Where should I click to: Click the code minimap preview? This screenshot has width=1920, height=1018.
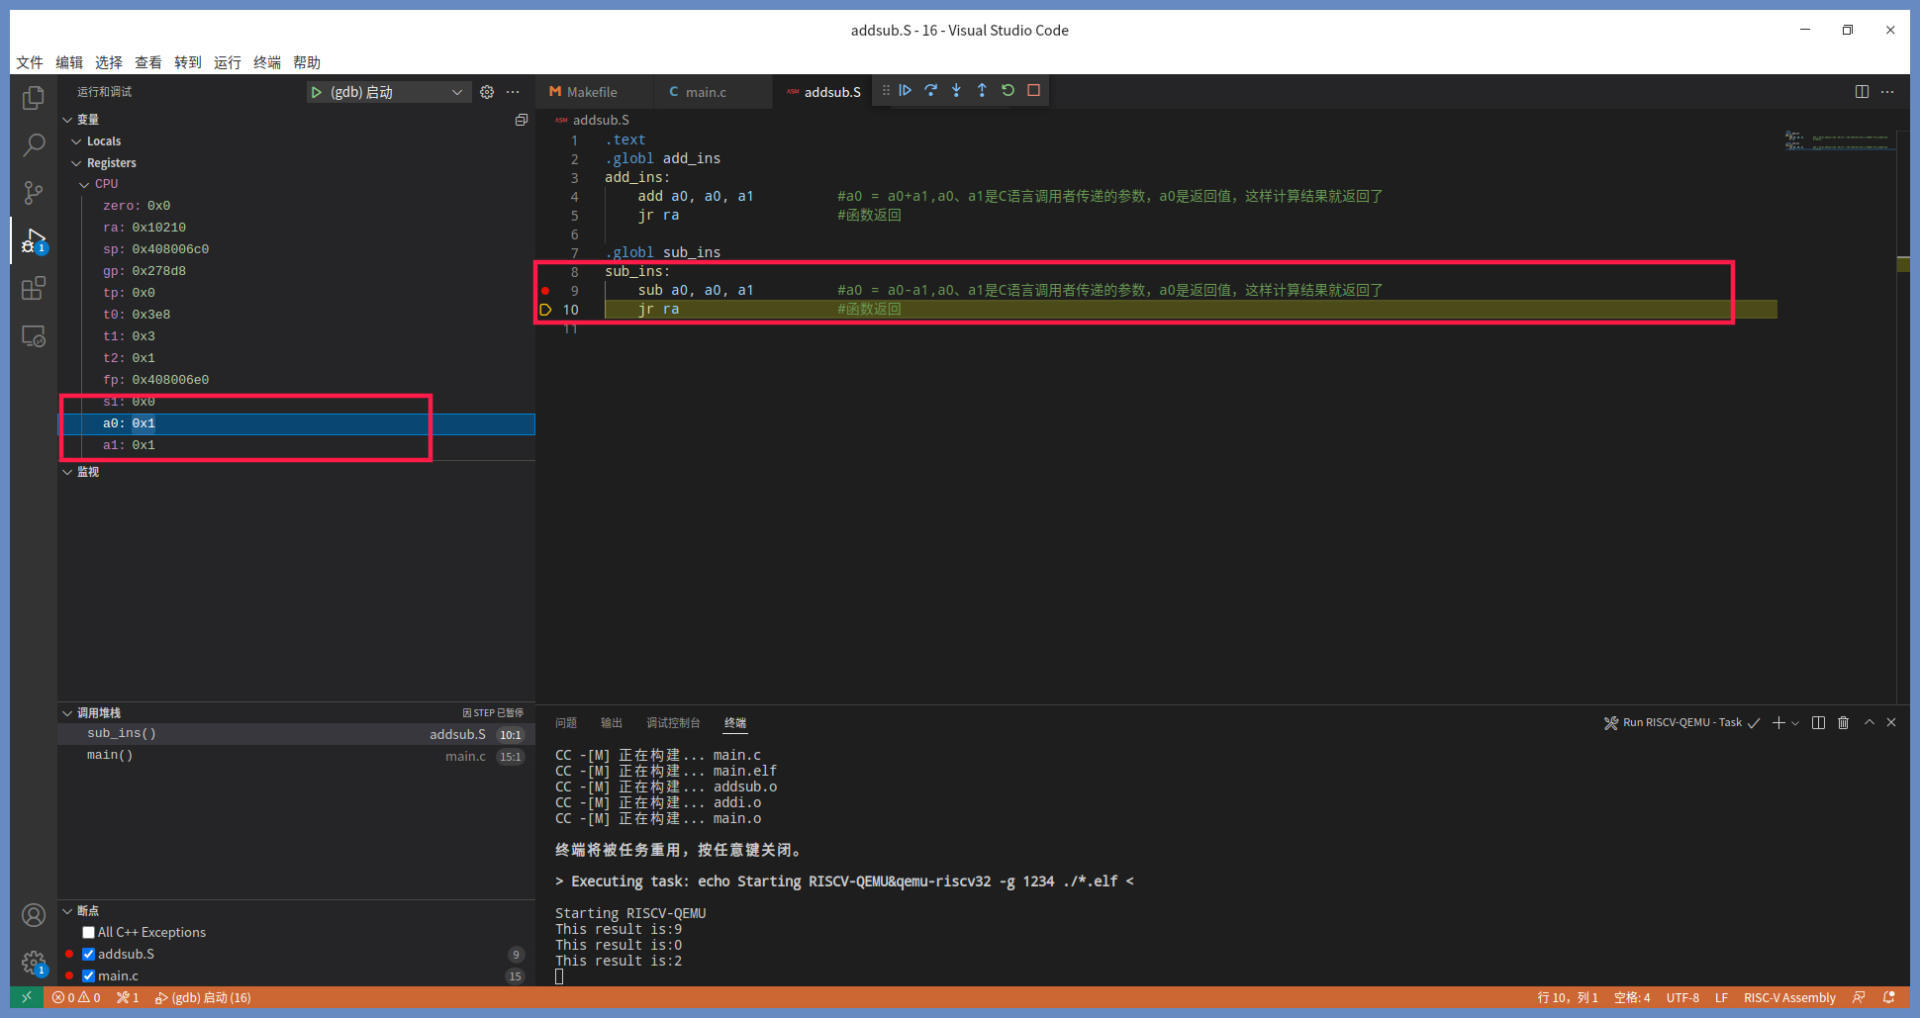point(1838,141)
